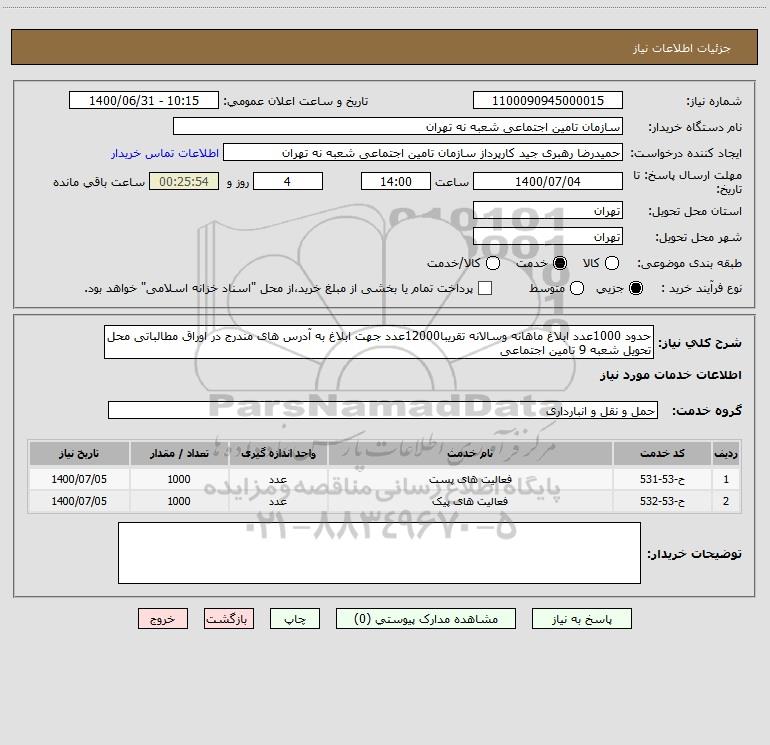The height and width of the screenshot is (745, 770).
Task: Select the متوسط purchase type radio
Action: pyautogui.click(x=577, y=288)
